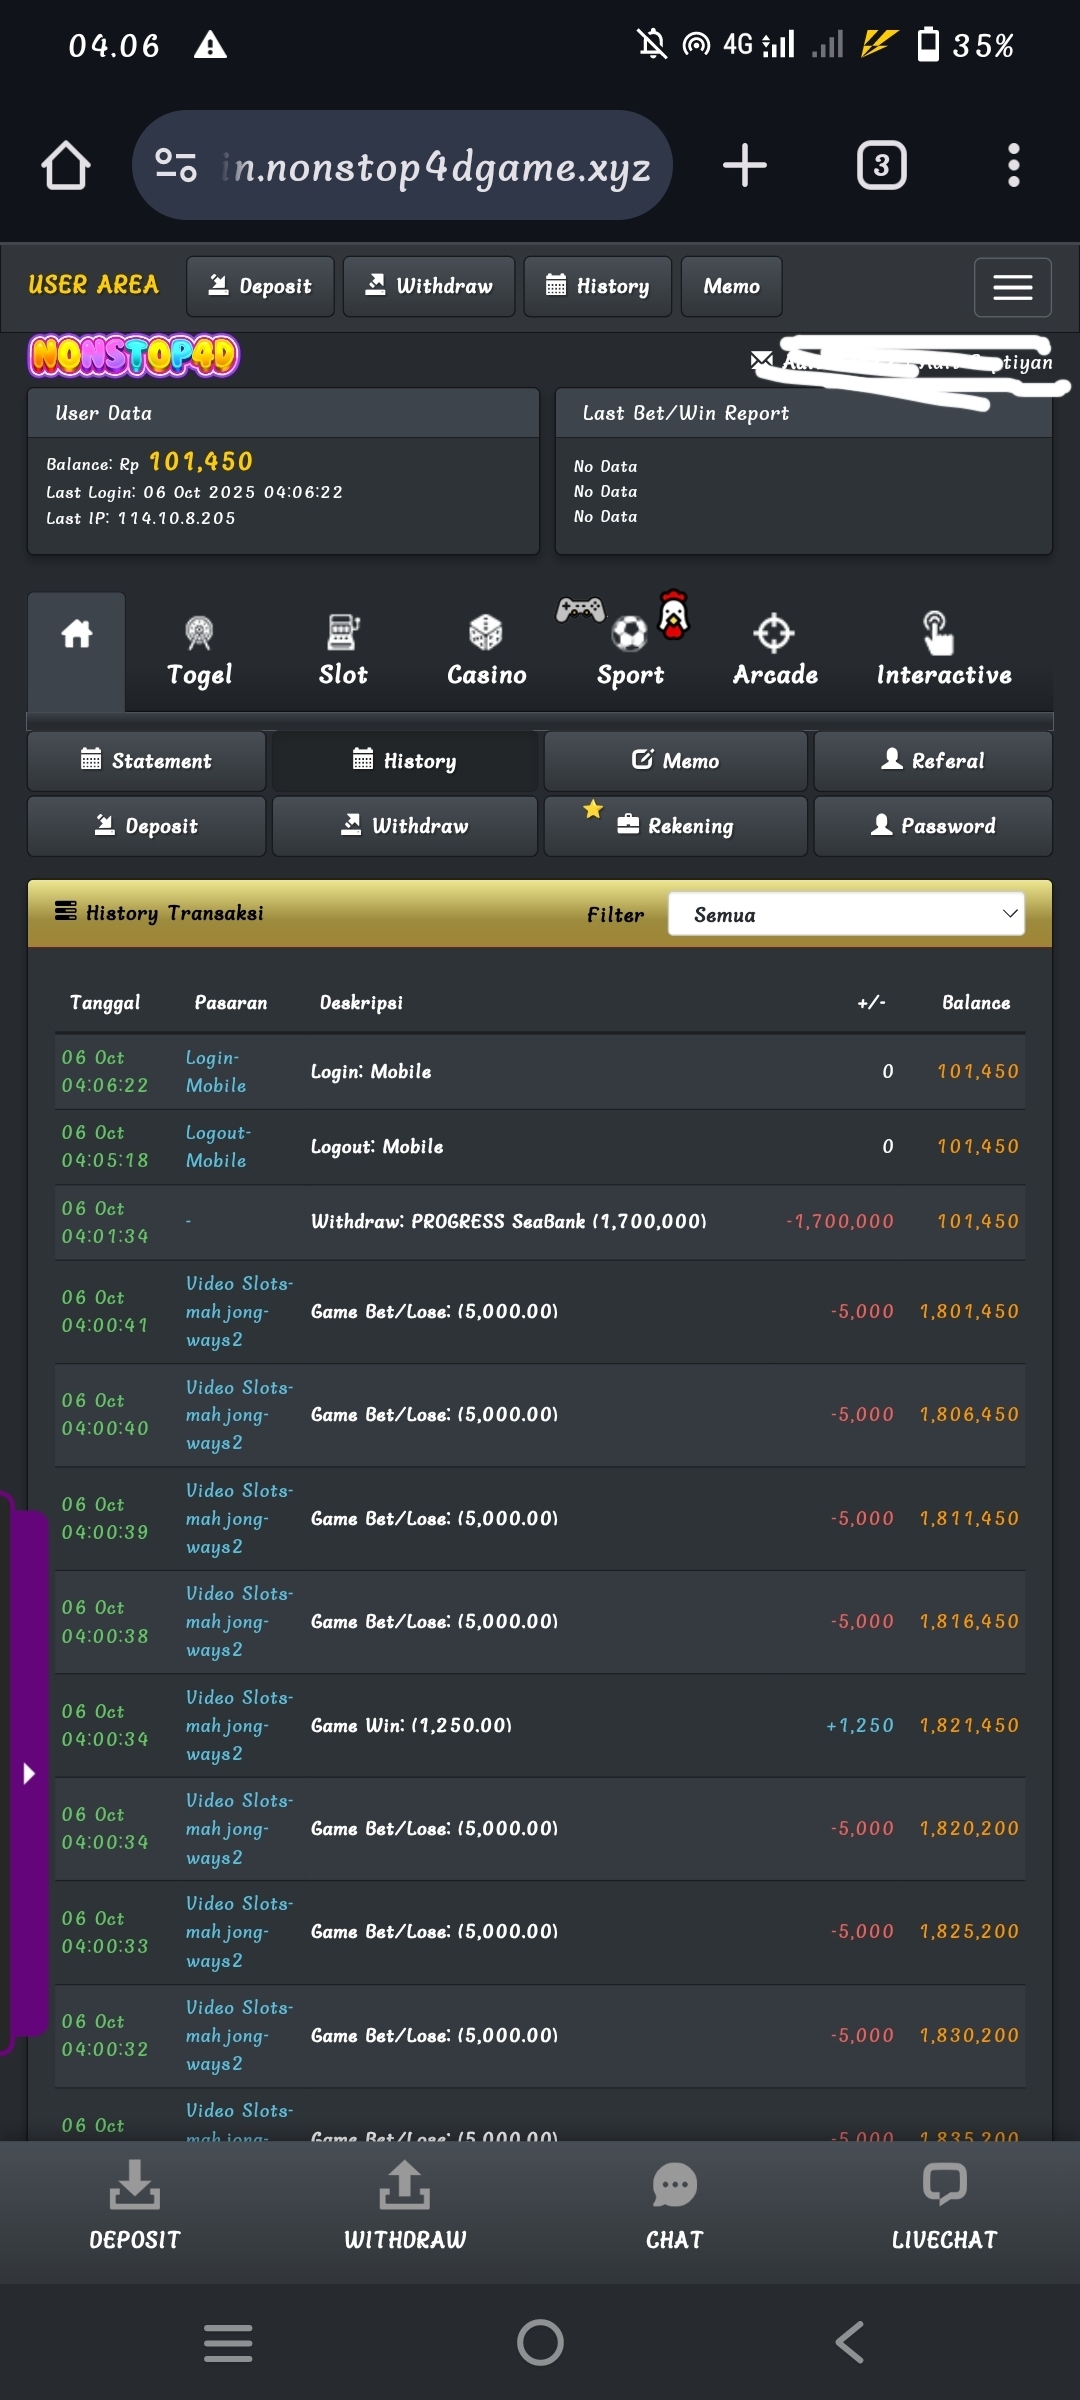The height and width of the screenshot is (2400, 1080).
Task: Select the Sport games category
Action: (630, 651)
